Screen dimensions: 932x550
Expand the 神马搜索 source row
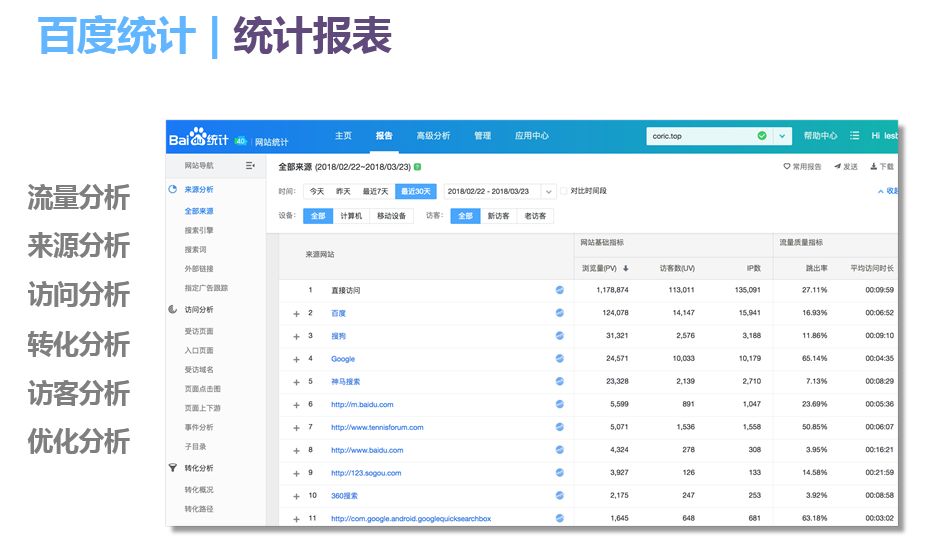click(296, 382)
